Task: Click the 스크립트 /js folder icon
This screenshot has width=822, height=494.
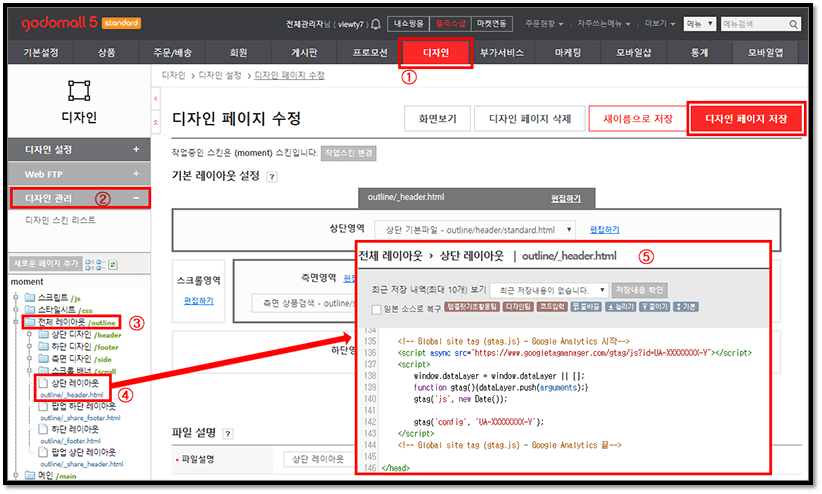Action: point(30,298)
